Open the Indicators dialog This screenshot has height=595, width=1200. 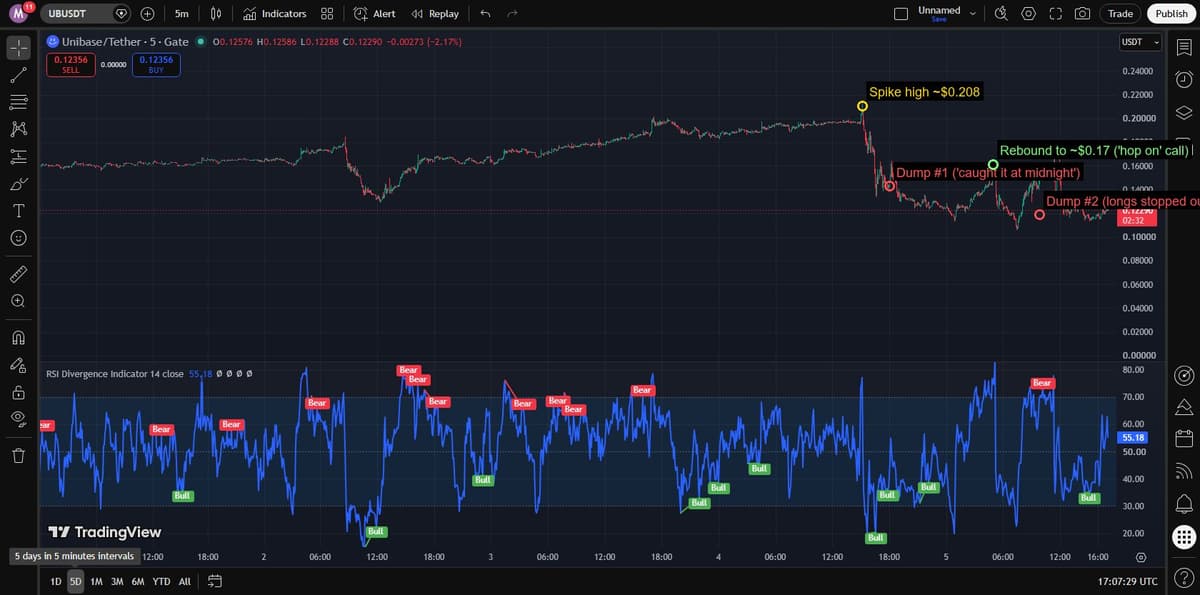(275, 14)
